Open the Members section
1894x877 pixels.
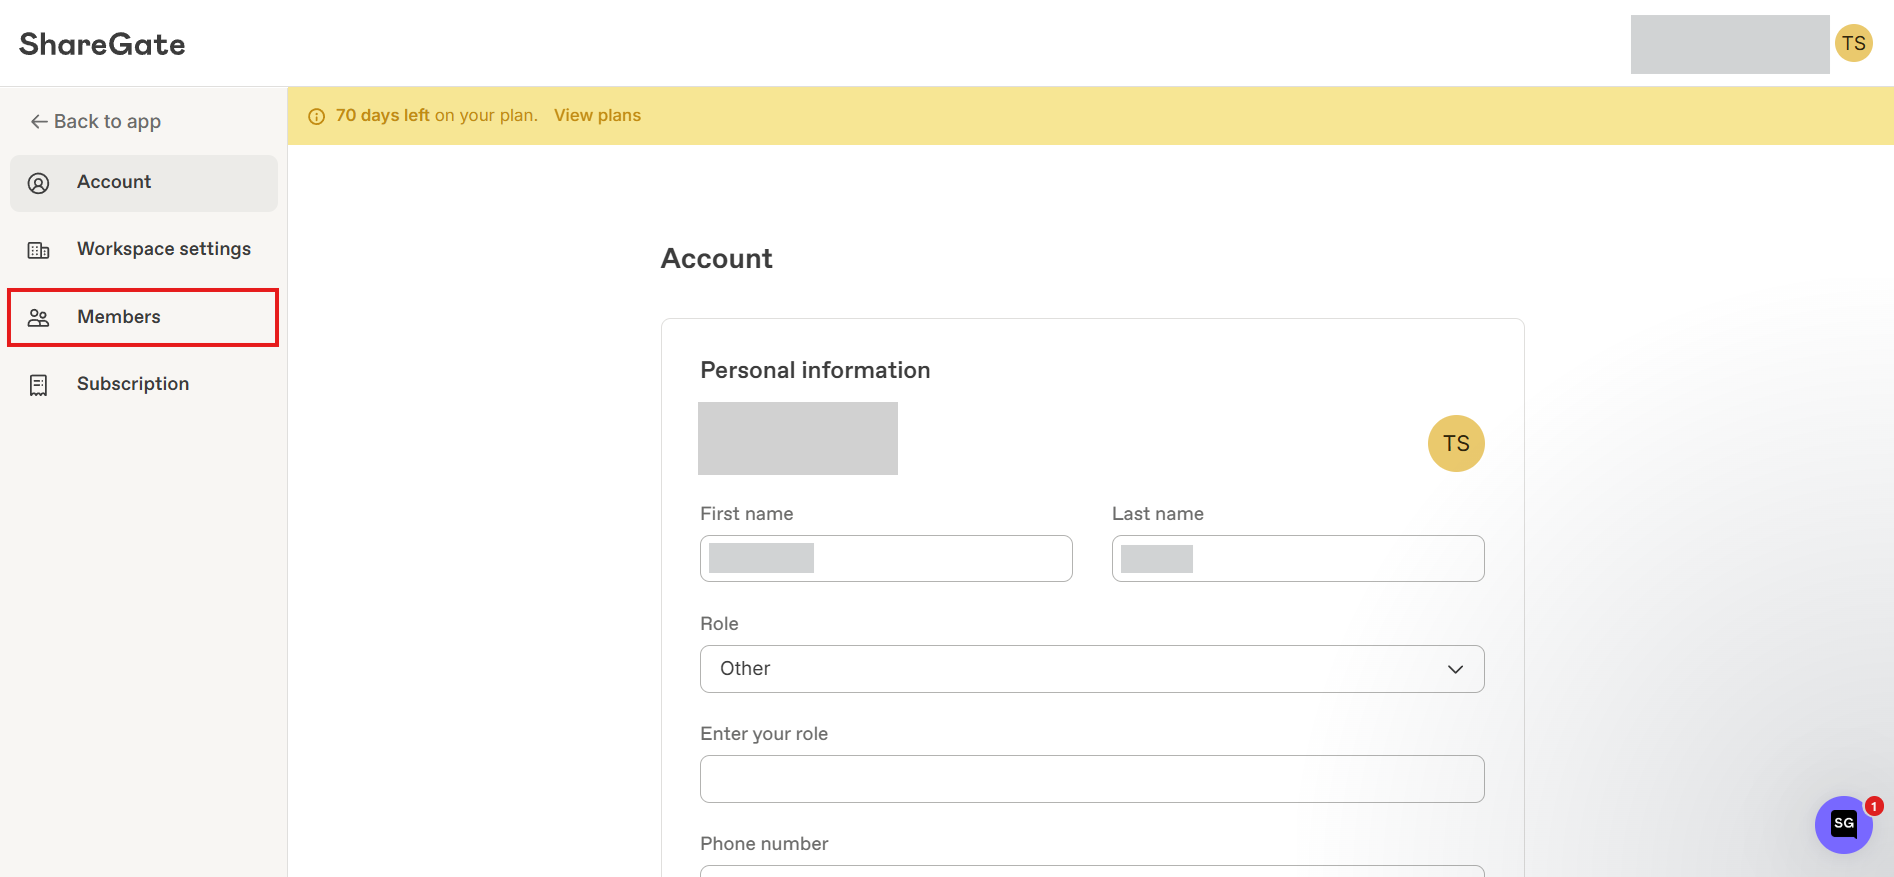[119, 317]
